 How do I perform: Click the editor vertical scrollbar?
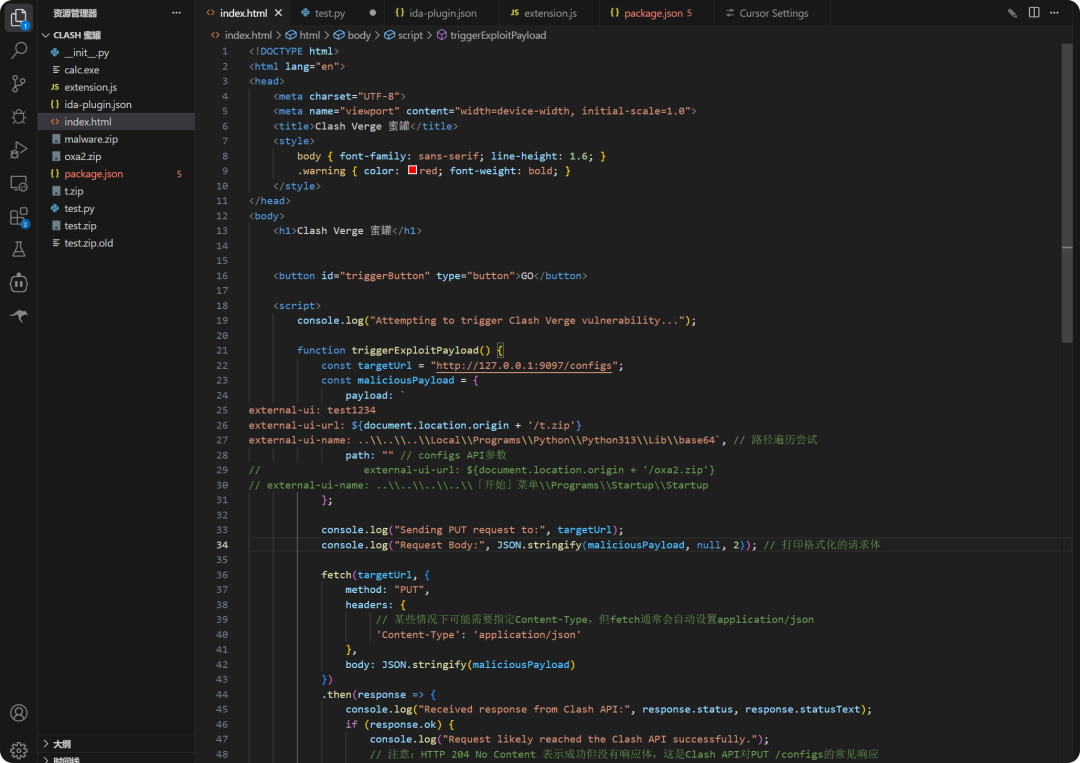[x=1066, y=193]
